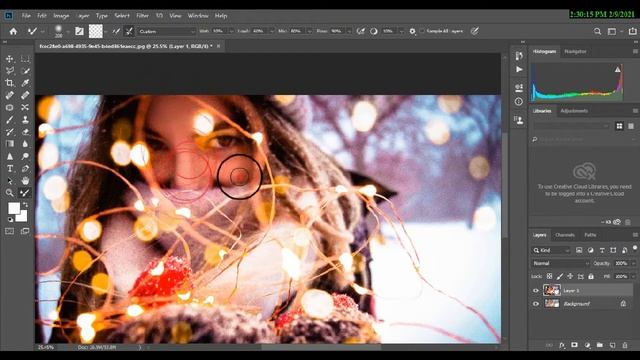The height and width of the screenshot is (360, 640).
Task: Switch to the Navigator tab
Action: (x=575, y=51)
